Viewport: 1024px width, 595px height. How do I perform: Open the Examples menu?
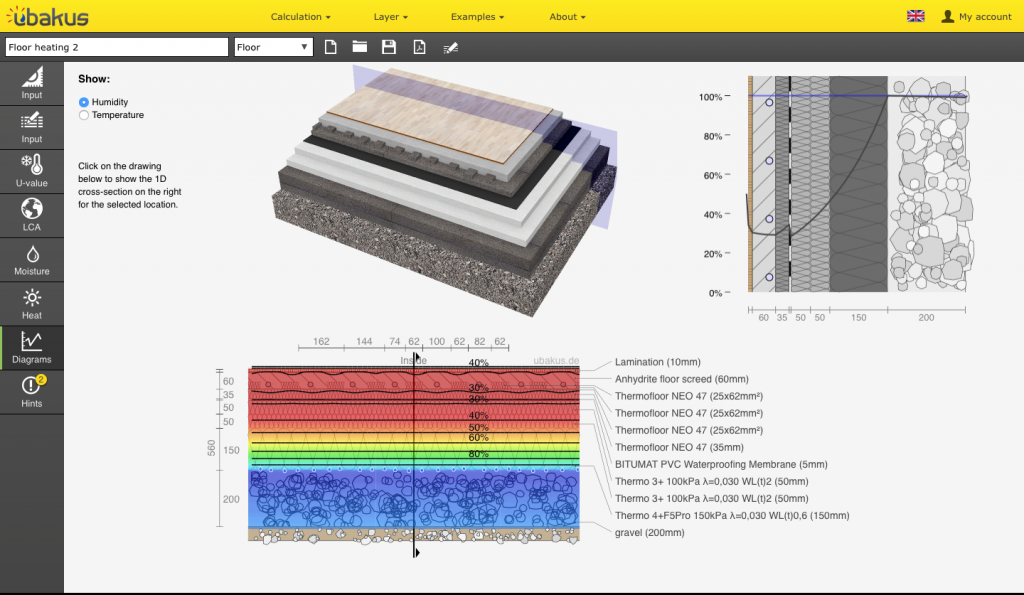pos(477,17)
